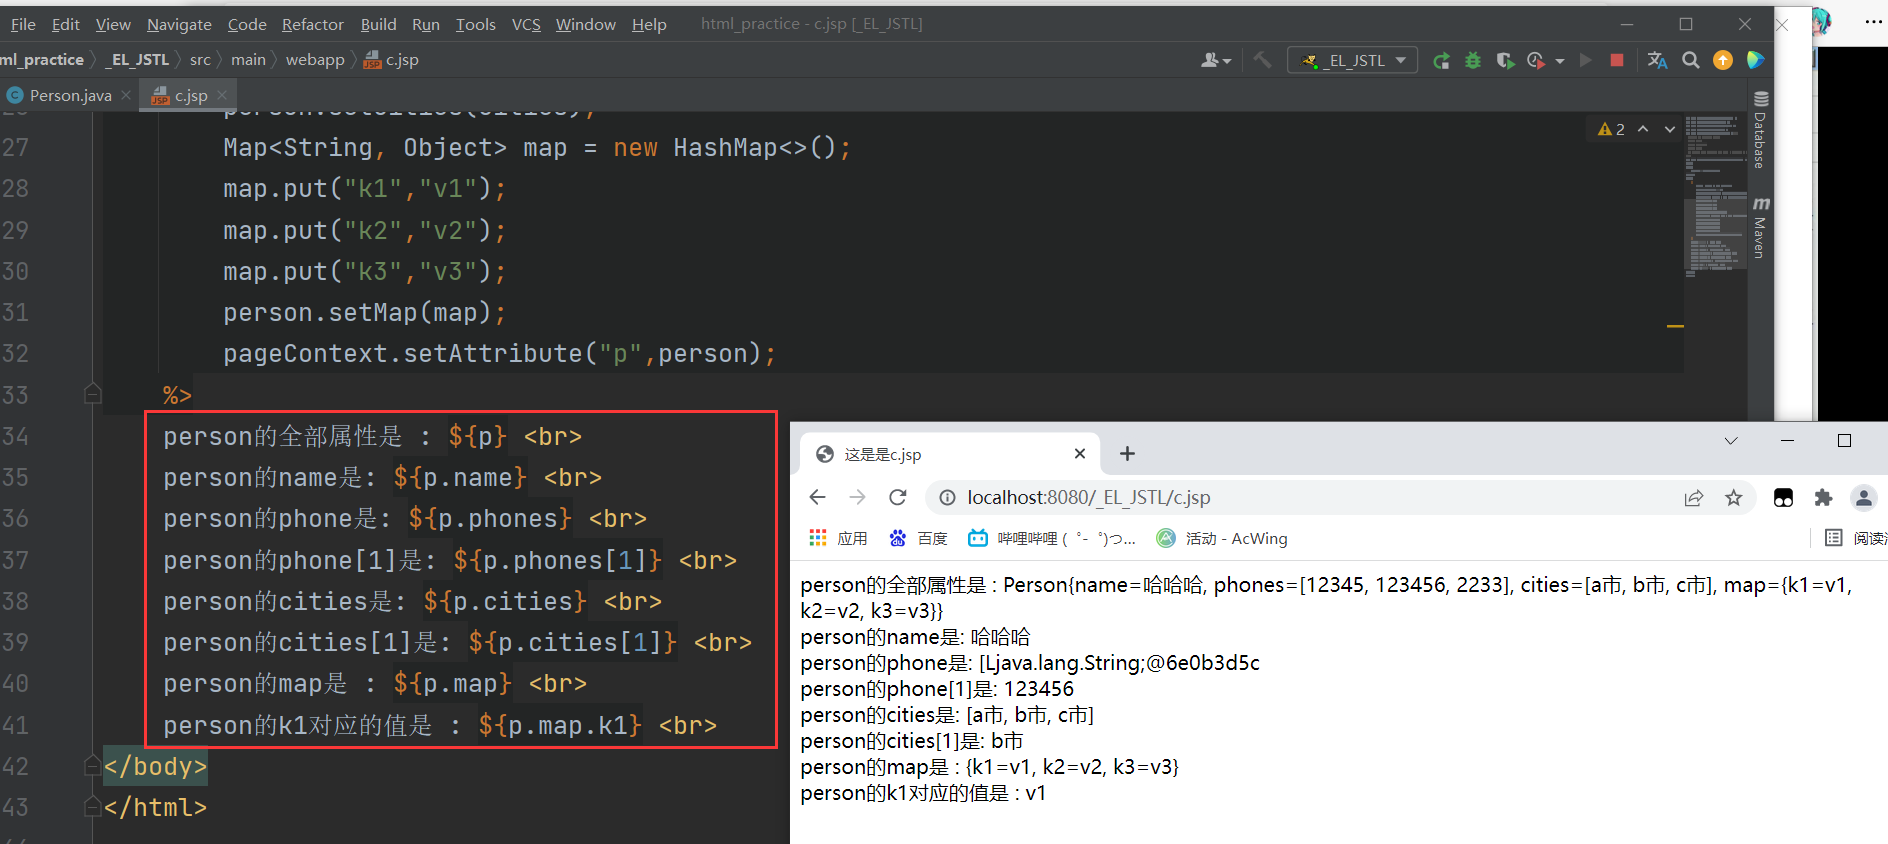Bookmark this page with the star icon

(1734, 497)
